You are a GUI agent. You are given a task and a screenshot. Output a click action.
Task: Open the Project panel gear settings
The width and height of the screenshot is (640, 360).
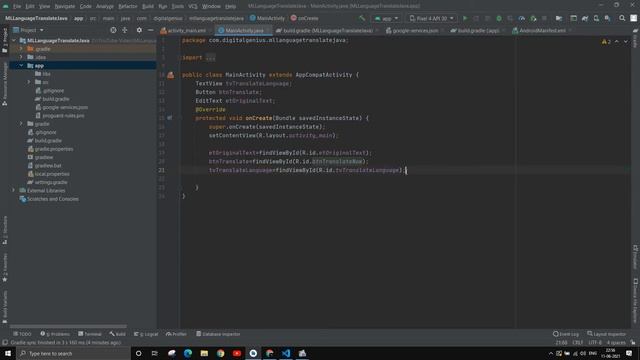pyautogui.click(x=139, y=30)
